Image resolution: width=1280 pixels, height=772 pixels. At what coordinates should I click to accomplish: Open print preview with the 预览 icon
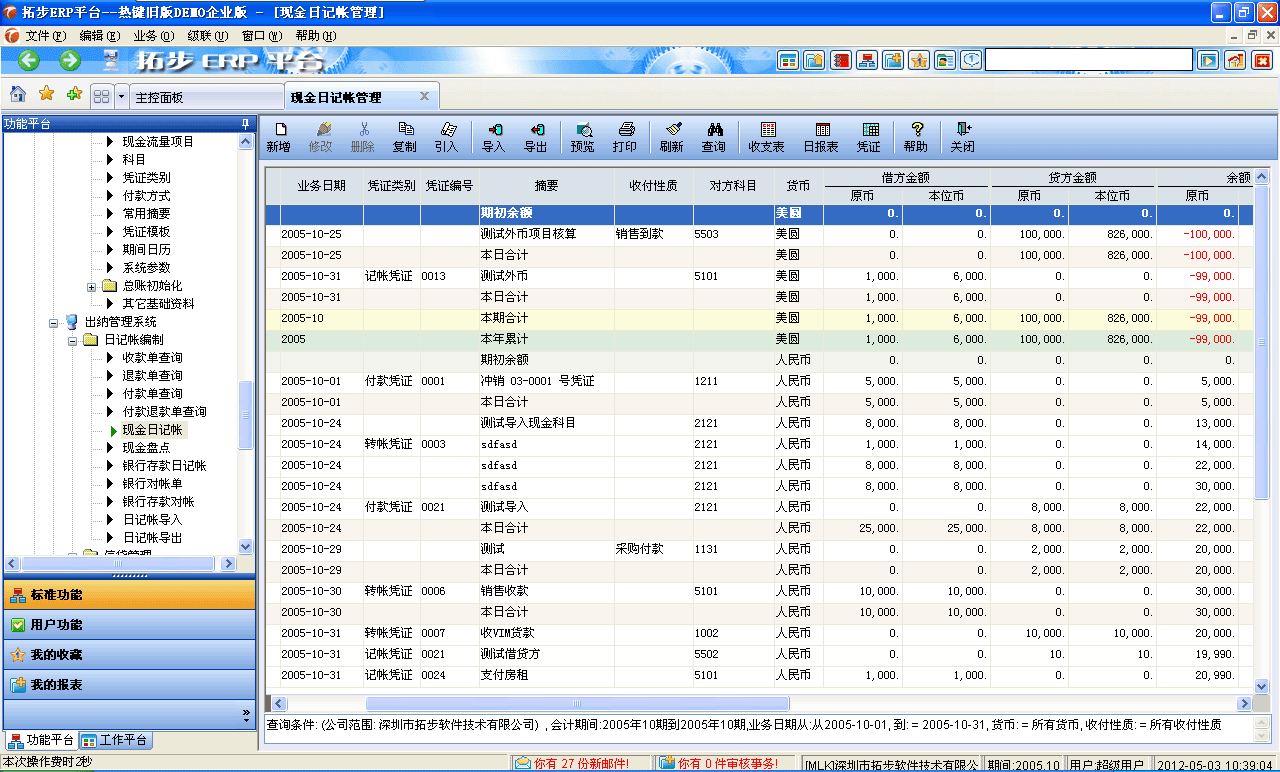pyautogui.click(x=583, y=137)
